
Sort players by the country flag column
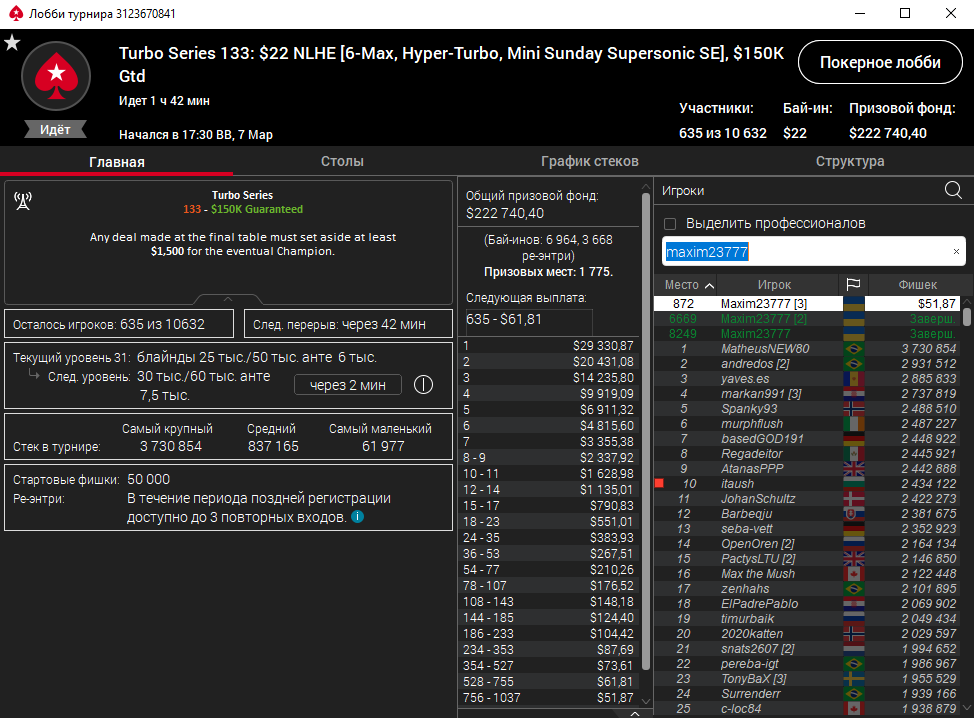pyautogui.click(x=853, y=284)
